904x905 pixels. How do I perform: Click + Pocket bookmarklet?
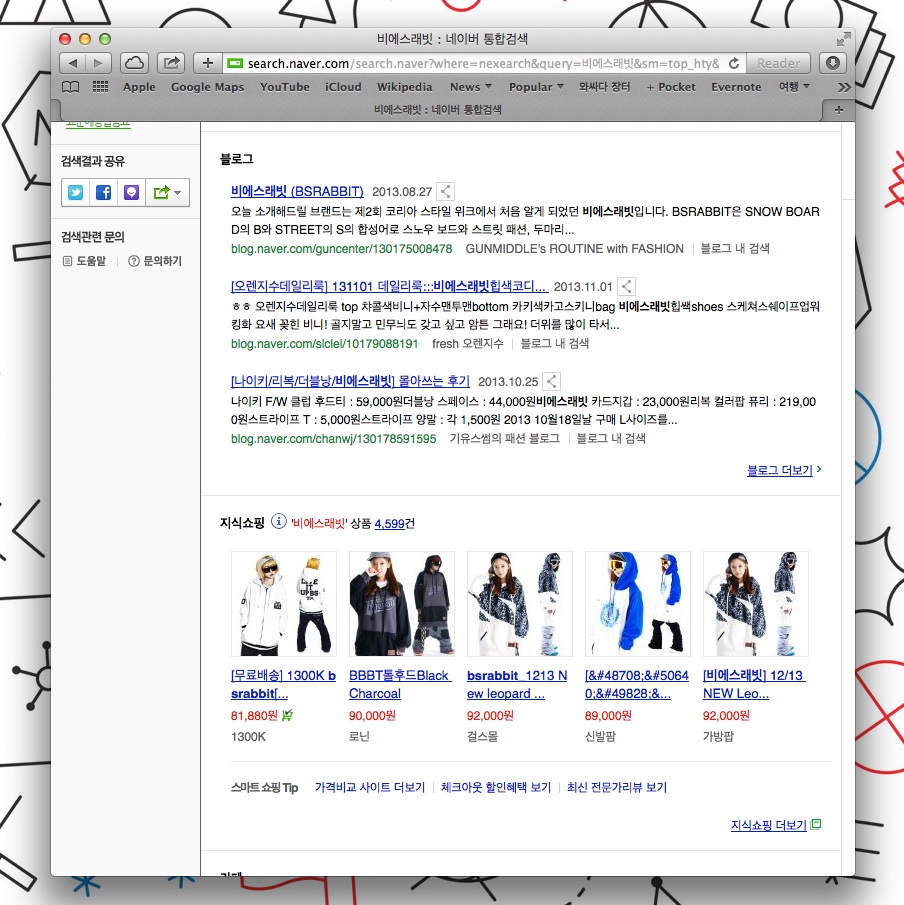point(671,87)
